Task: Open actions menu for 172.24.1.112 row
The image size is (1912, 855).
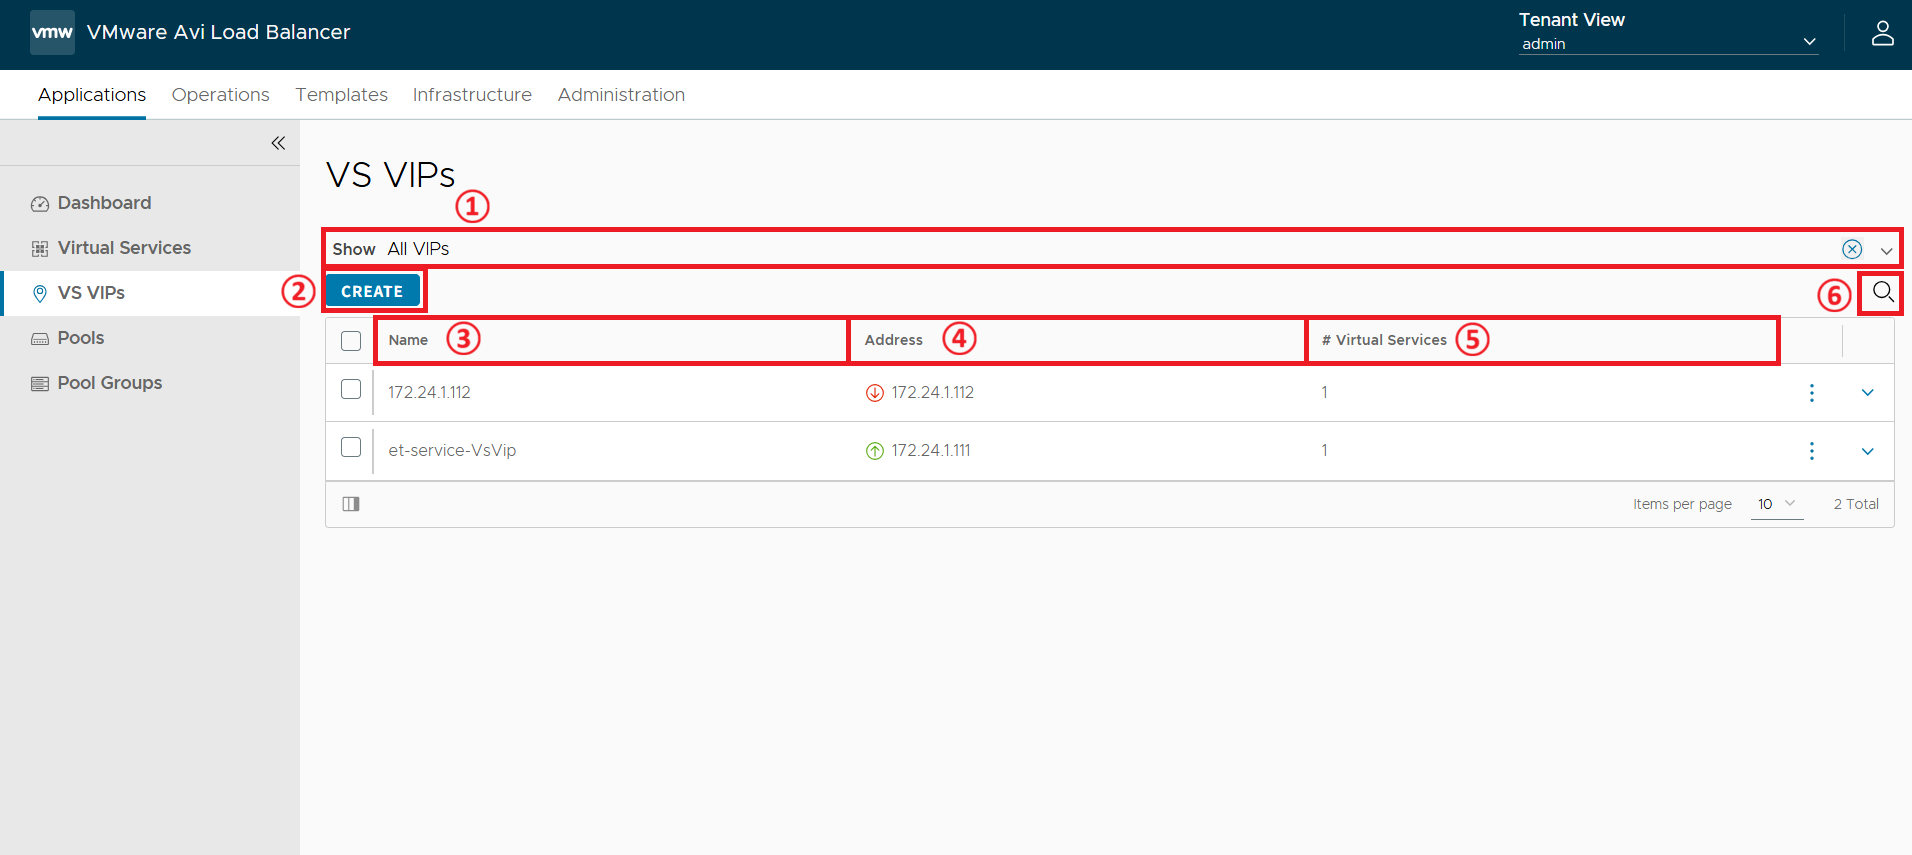Action: (x=1811, y=393)
